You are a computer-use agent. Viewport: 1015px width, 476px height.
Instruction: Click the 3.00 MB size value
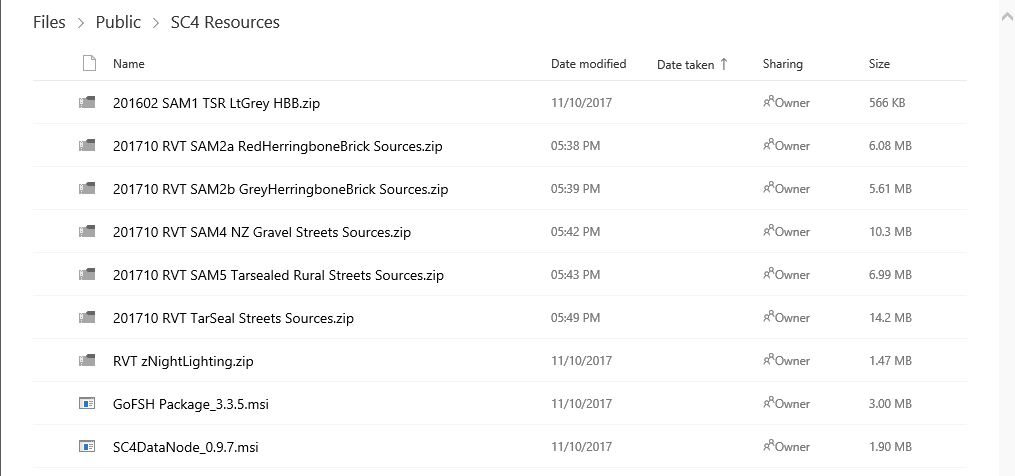click(x=890, y=403)
